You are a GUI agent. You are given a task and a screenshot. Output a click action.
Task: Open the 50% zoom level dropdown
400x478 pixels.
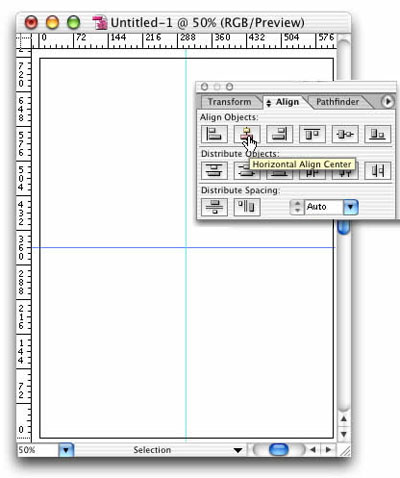coord(66,450)
